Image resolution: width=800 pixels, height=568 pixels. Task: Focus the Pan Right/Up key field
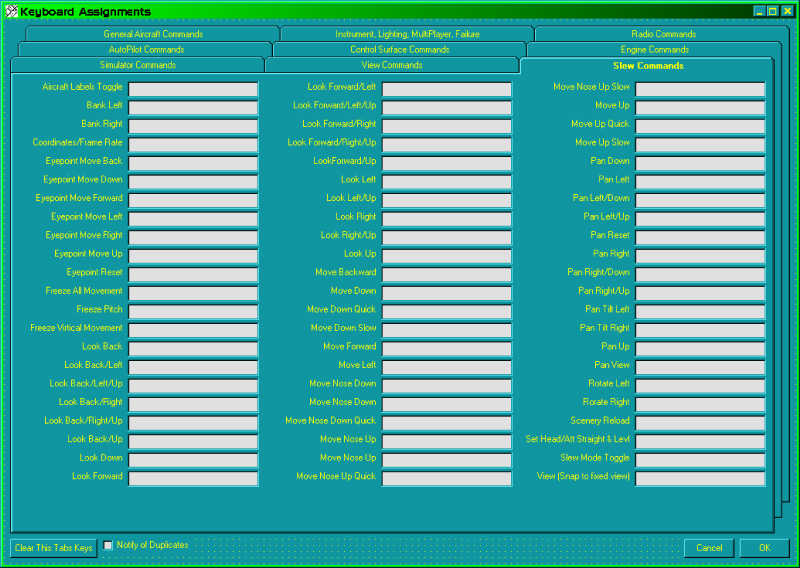point(700,293)
